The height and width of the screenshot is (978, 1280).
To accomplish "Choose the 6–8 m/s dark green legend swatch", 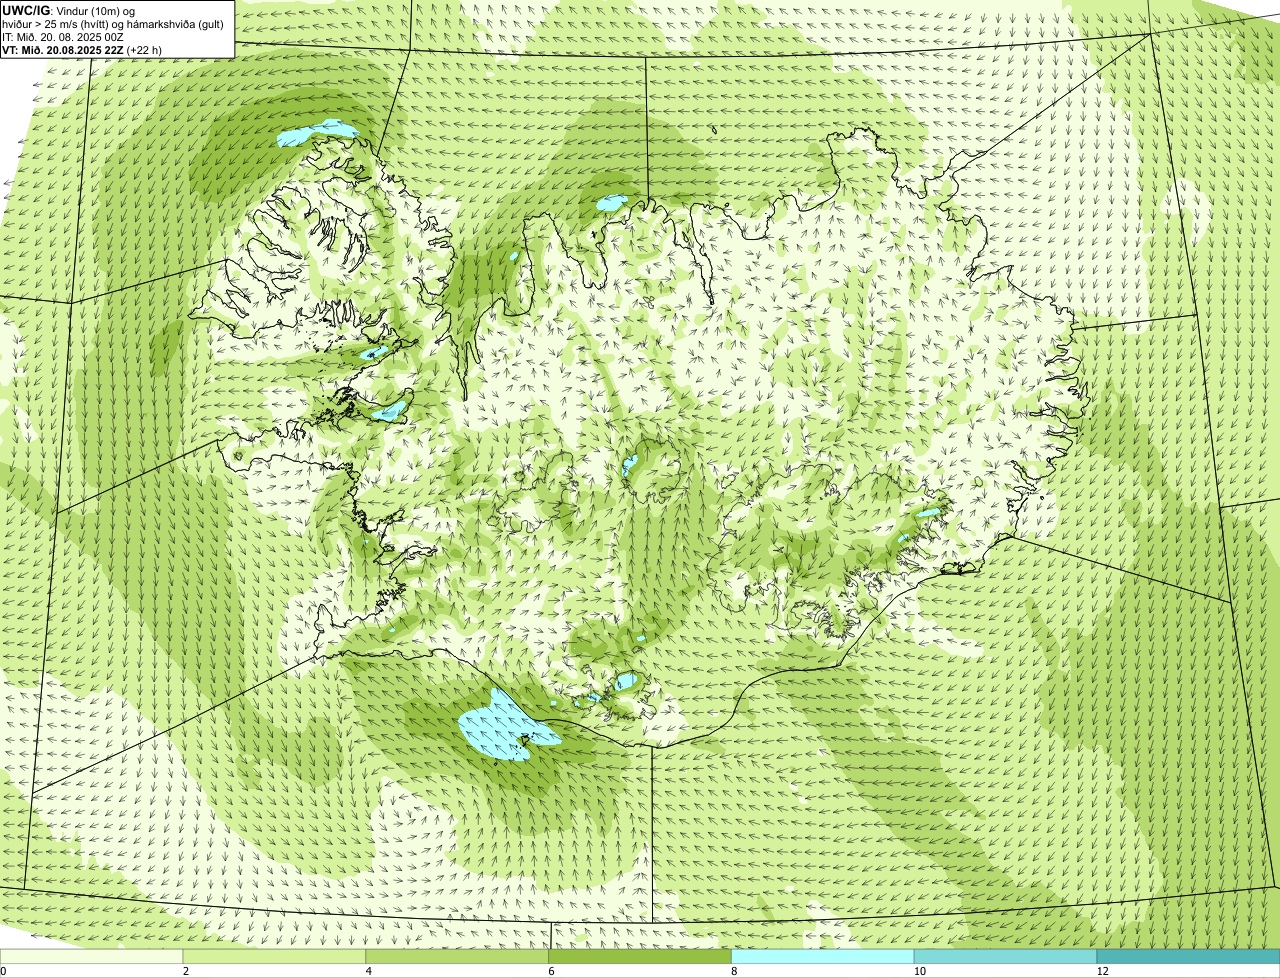I will [640, 957].
